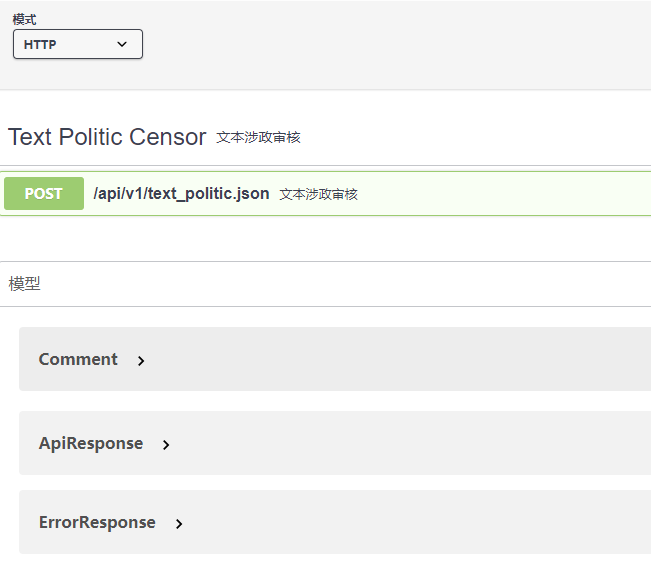The width and height of the screenshot is (651, 561).
Task: Click the chevron next to Comment
Action: pyautogui.click(x=141, y=360)
